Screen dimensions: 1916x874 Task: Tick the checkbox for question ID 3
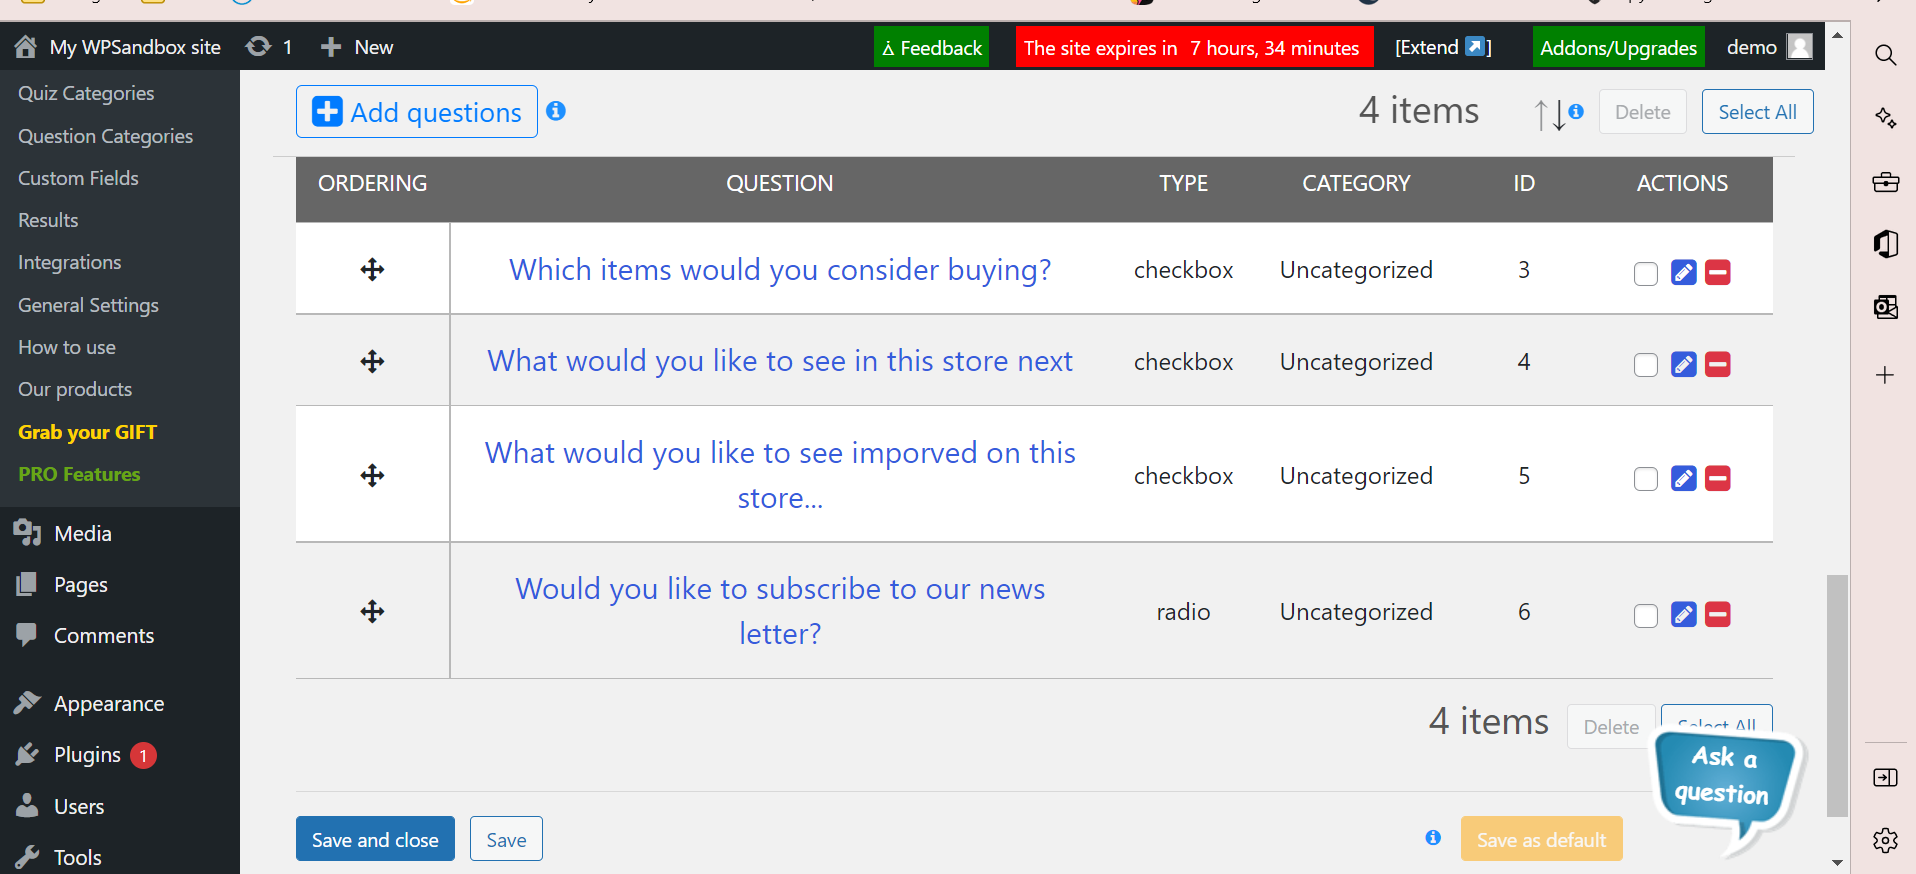[x=1645, y=273]
